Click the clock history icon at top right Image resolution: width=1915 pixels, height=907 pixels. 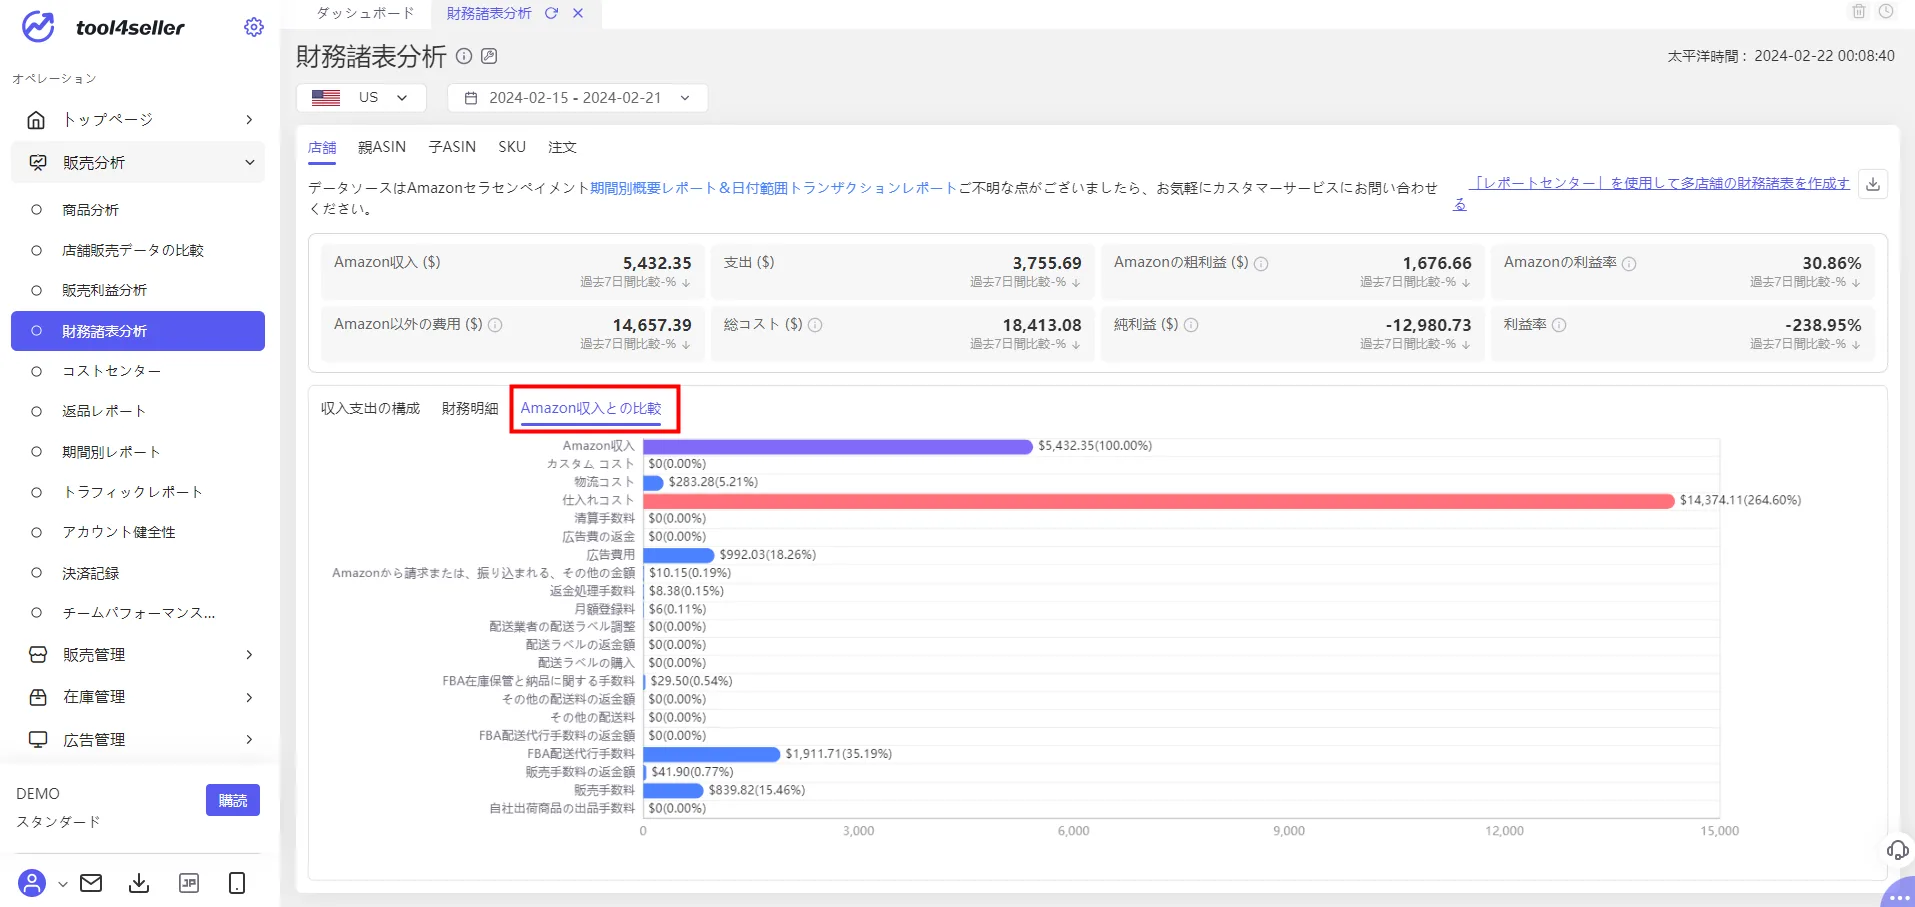(1886, 11)
